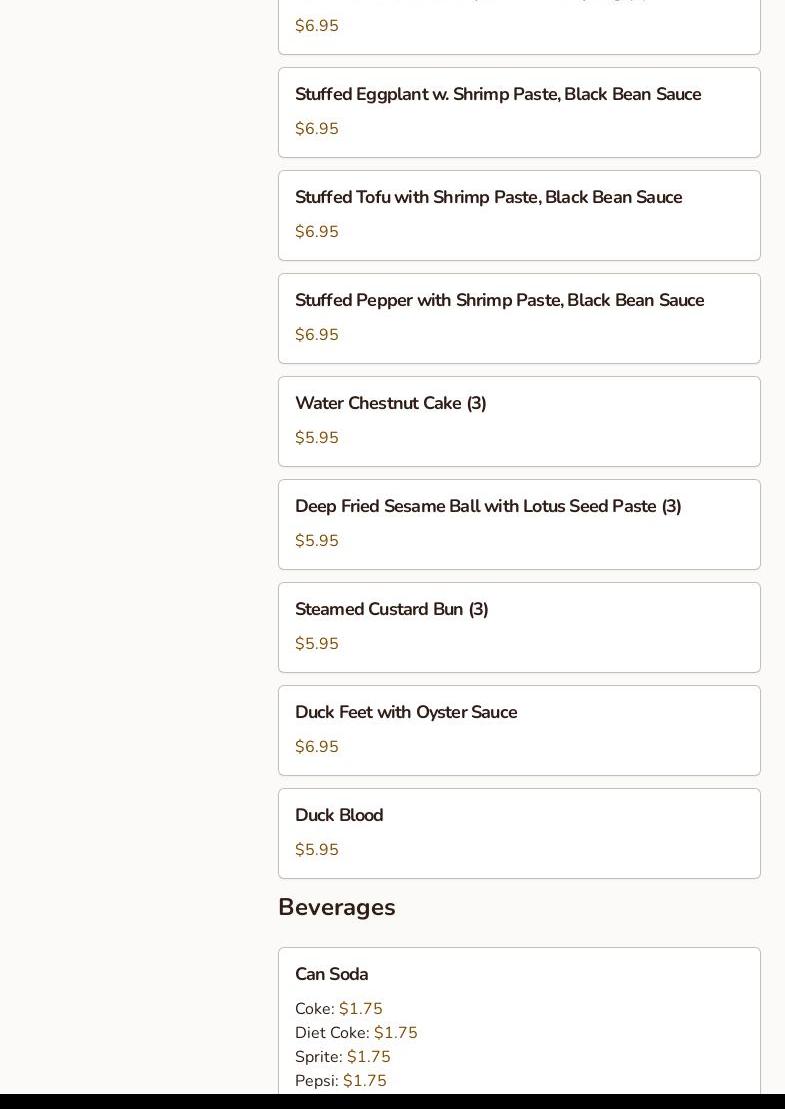Viewport: 785px width, 1109px height.
Task: Click Water Chestnut Cake $5.95 price
Action: pyautogui.click(x=317, y=437)
